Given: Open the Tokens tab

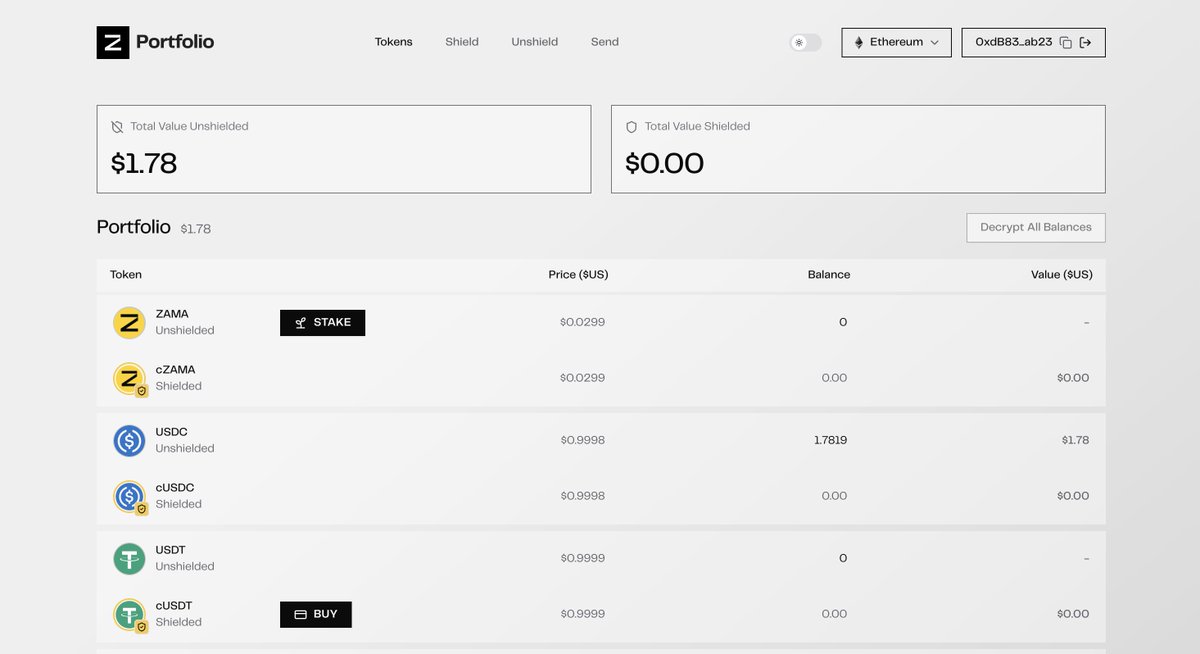Looking at the screenshot, I should point(394,42).
